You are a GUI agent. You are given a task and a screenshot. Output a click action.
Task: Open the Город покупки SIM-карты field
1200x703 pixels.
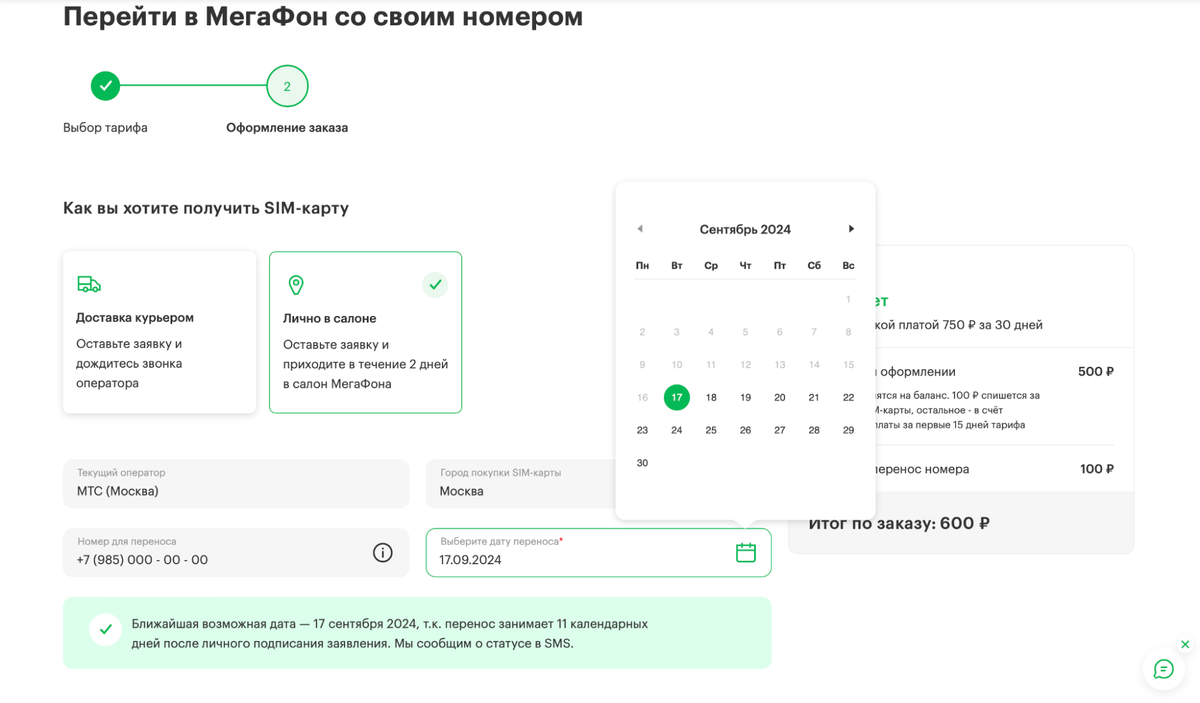point(598,484)
